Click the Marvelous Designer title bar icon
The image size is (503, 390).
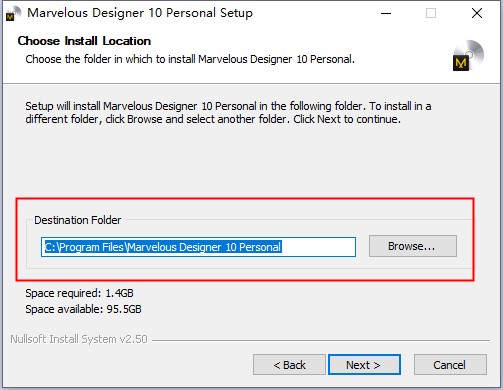tap(13, 14)
